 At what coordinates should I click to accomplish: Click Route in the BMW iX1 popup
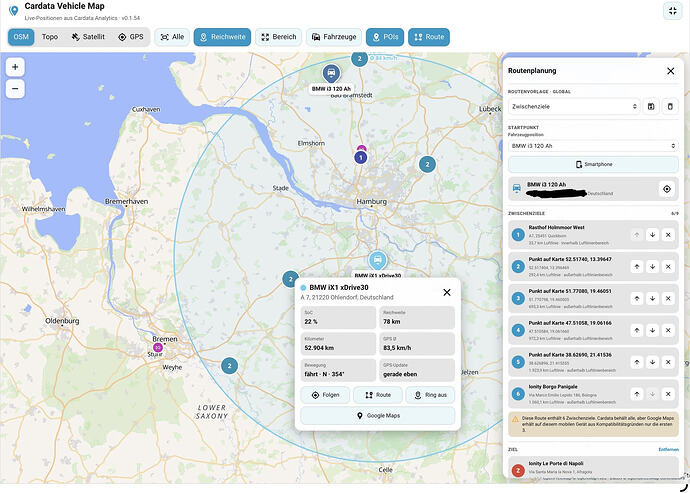378,395
